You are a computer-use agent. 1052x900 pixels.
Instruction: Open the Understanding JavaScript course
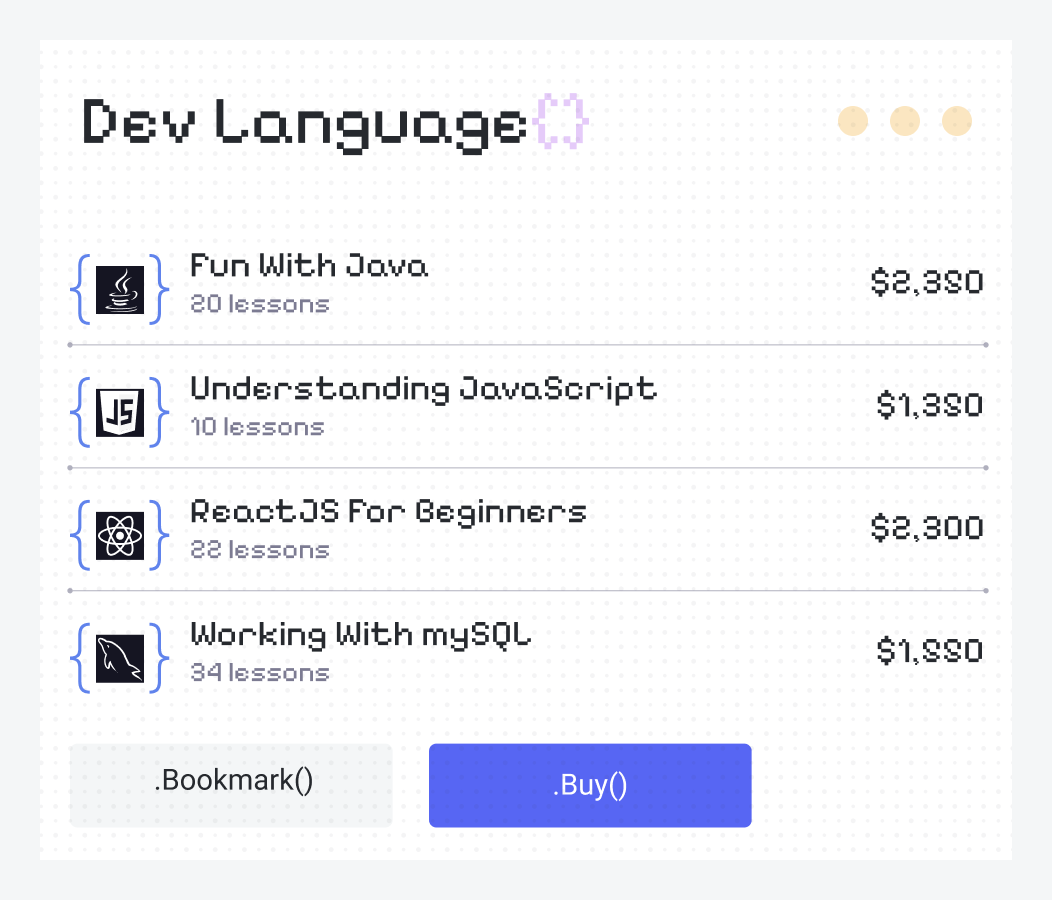(423, 388)
